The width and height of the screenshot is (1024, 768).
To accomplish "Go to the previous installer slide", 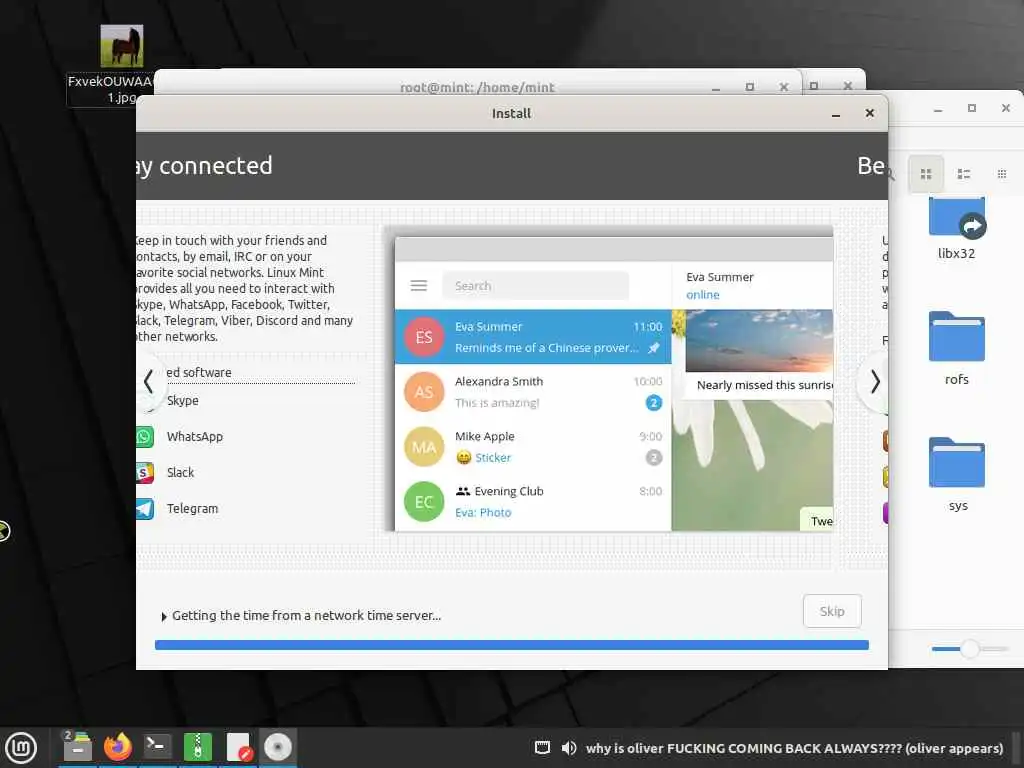I will tap(149, 381).
